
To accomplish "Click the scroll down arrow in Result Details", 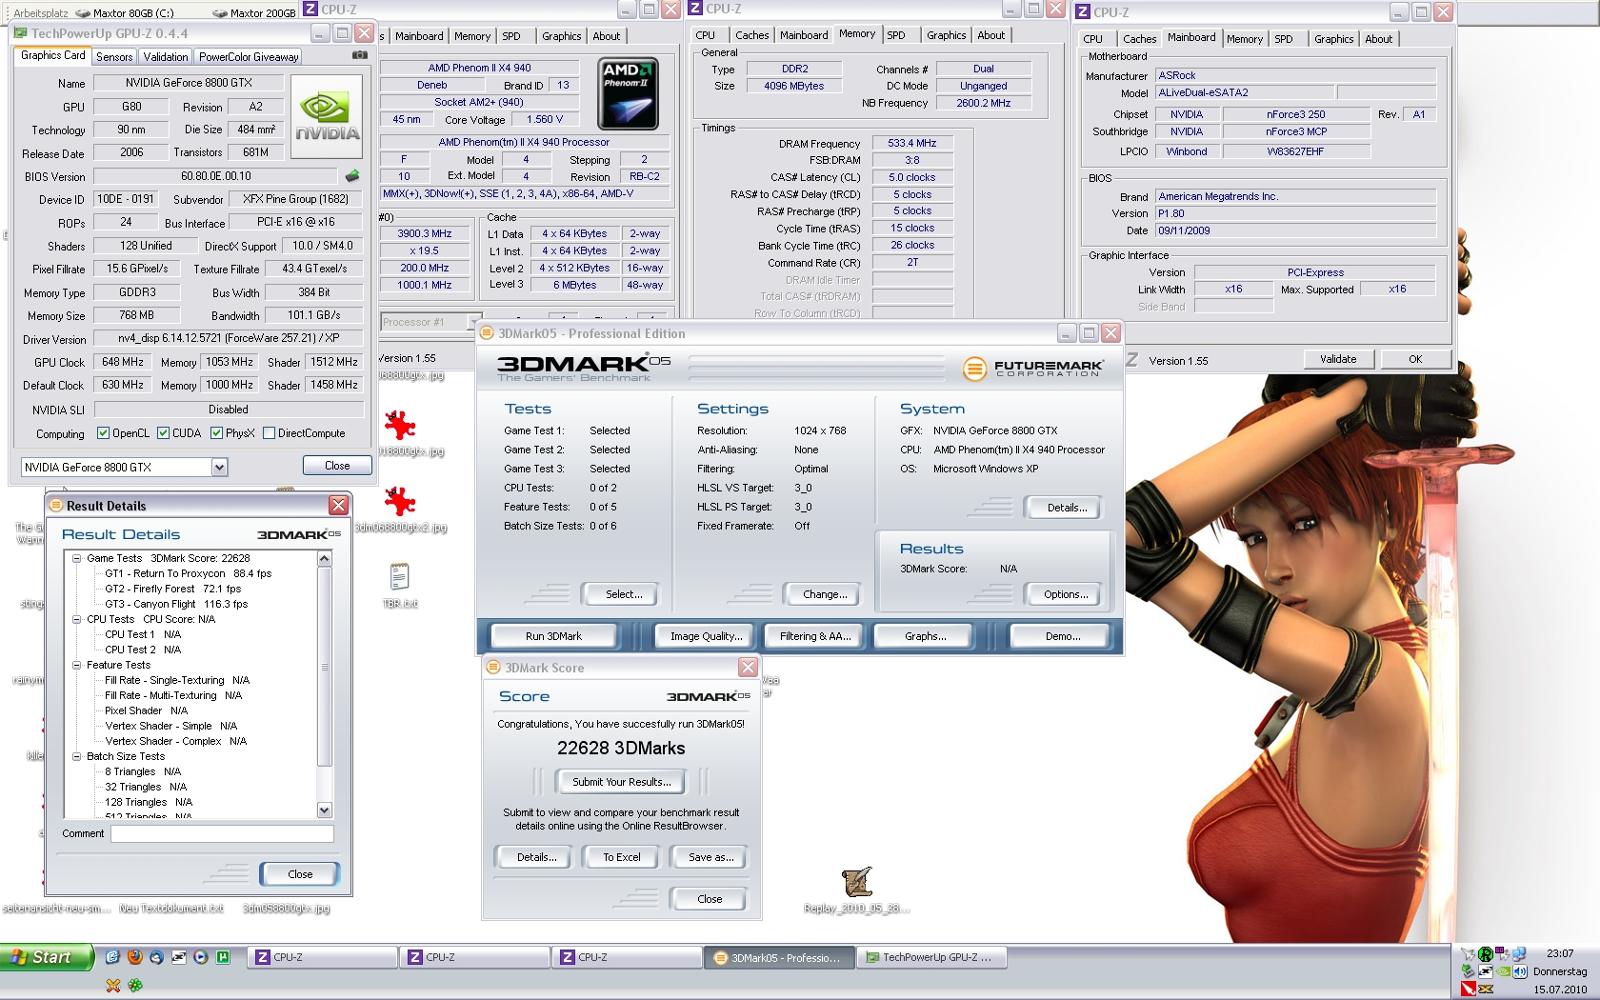I will click(x=324, y=810).
